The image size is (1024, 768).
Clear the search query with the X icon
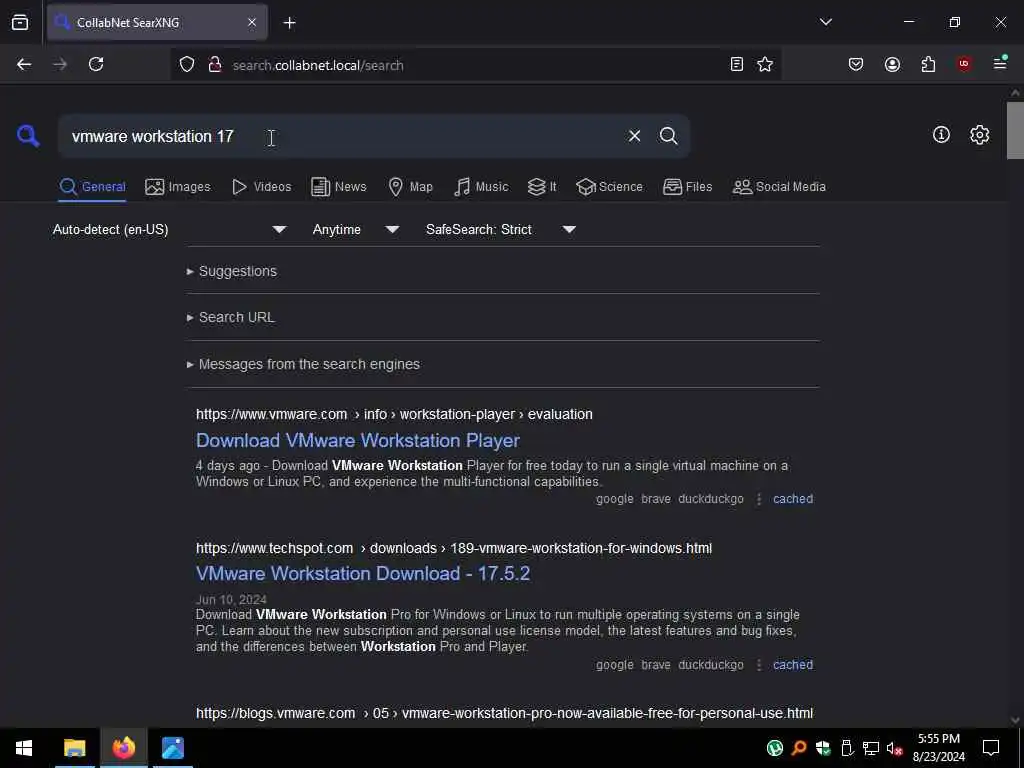[634, 136]
